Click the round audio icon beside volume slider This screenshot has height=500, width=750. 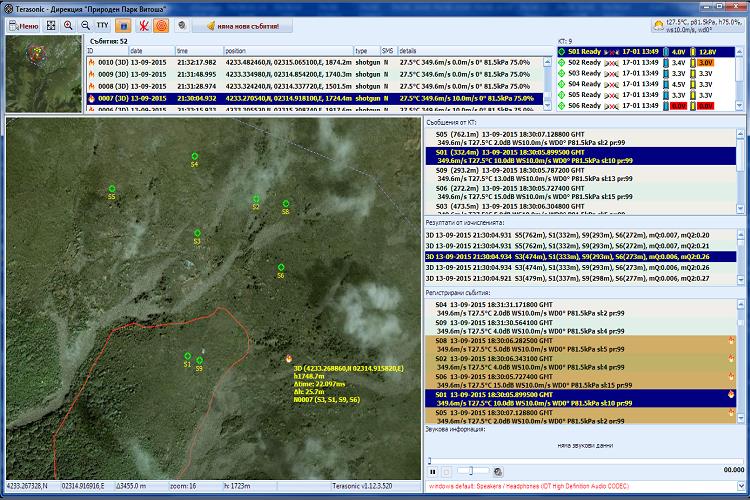click(x=498, y=472)
